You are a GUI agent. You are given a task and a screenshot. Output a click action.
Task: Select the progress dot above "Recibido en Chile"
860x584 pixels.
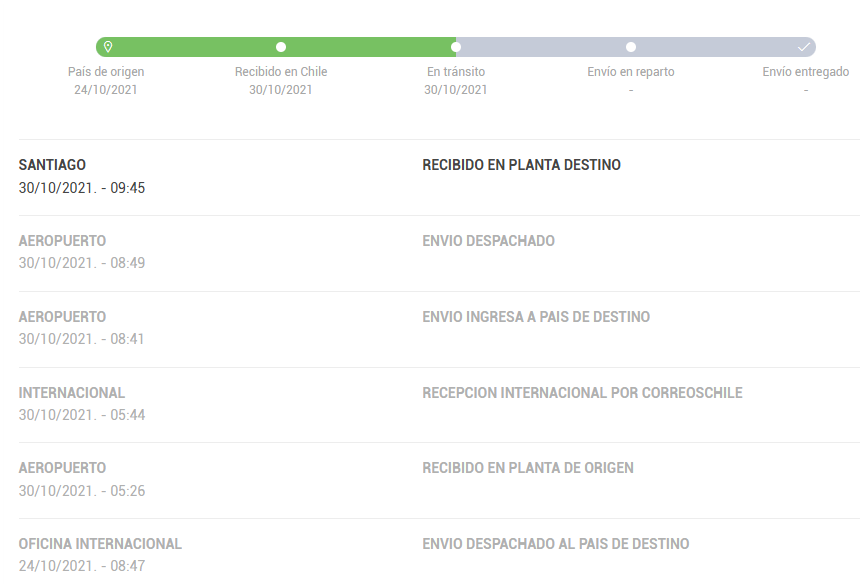[x=281, y=47]
